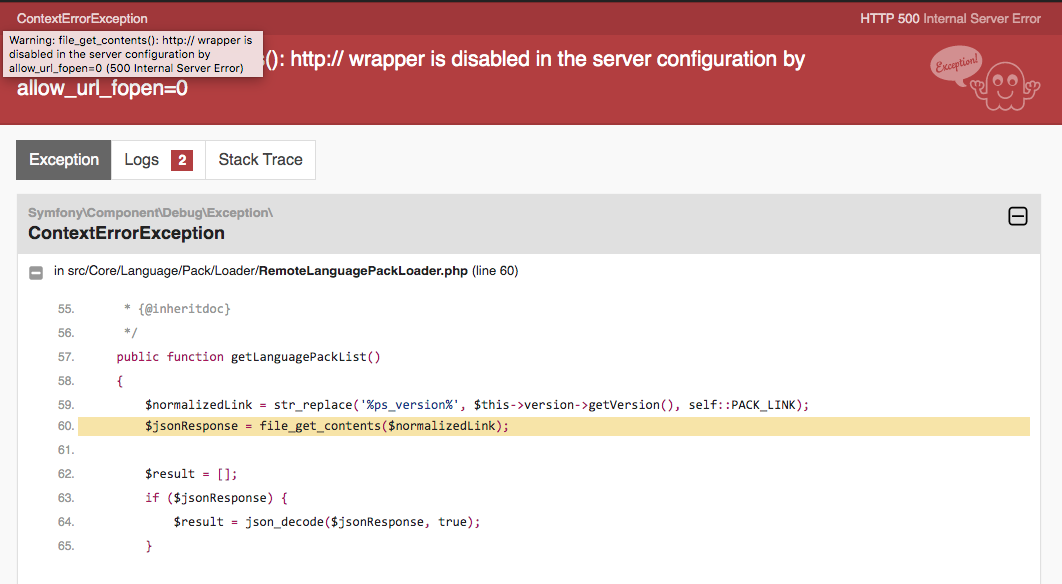This screenshot has width=1062, height=584.
Task: Click the allow_url_fopen=0 error heading text
Action: [102, 89]
